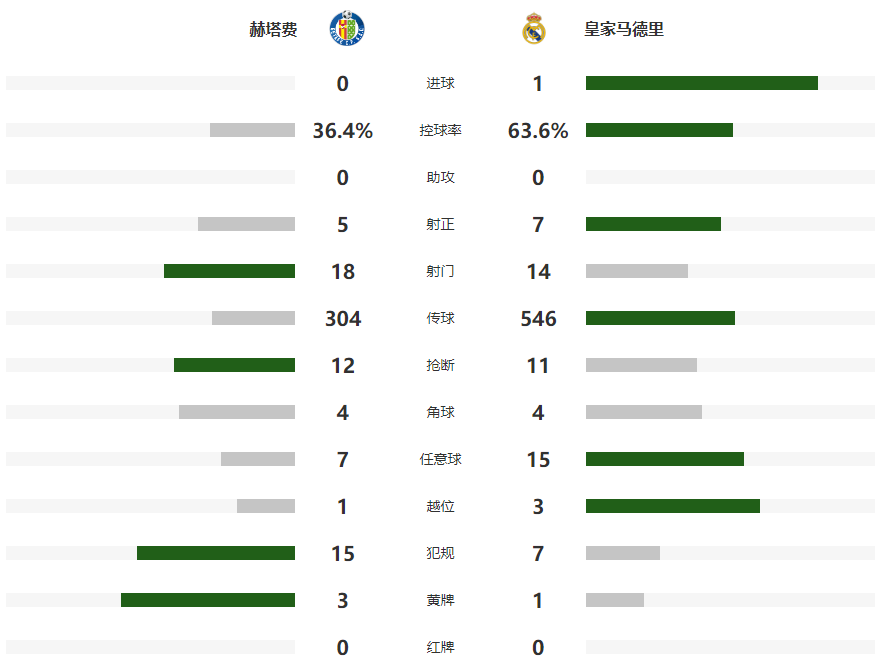Click Getafe's green 18 shots bar
The height and width of the screenshot is (664, 882).
(x=229, y=271)
